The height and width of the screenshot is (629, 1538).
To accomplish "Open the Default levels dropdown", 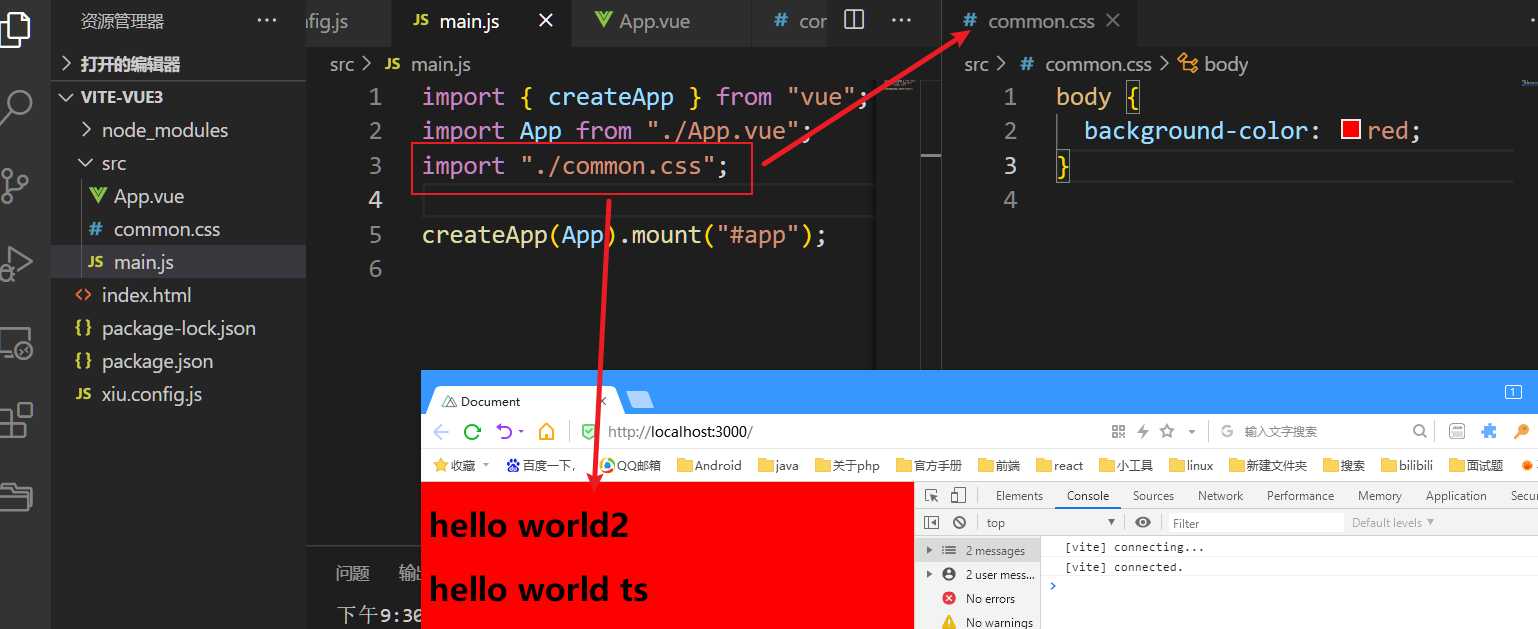I will click(1393, 523).
